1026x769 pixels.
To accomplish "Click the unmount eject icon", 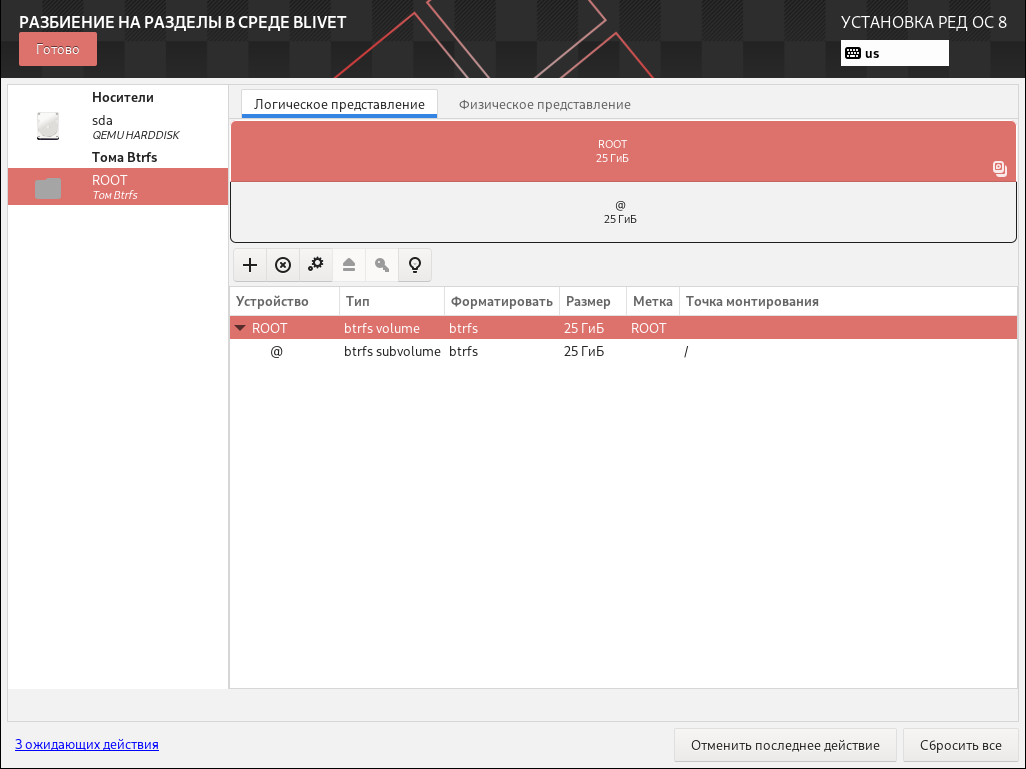I will click(349, 265).
